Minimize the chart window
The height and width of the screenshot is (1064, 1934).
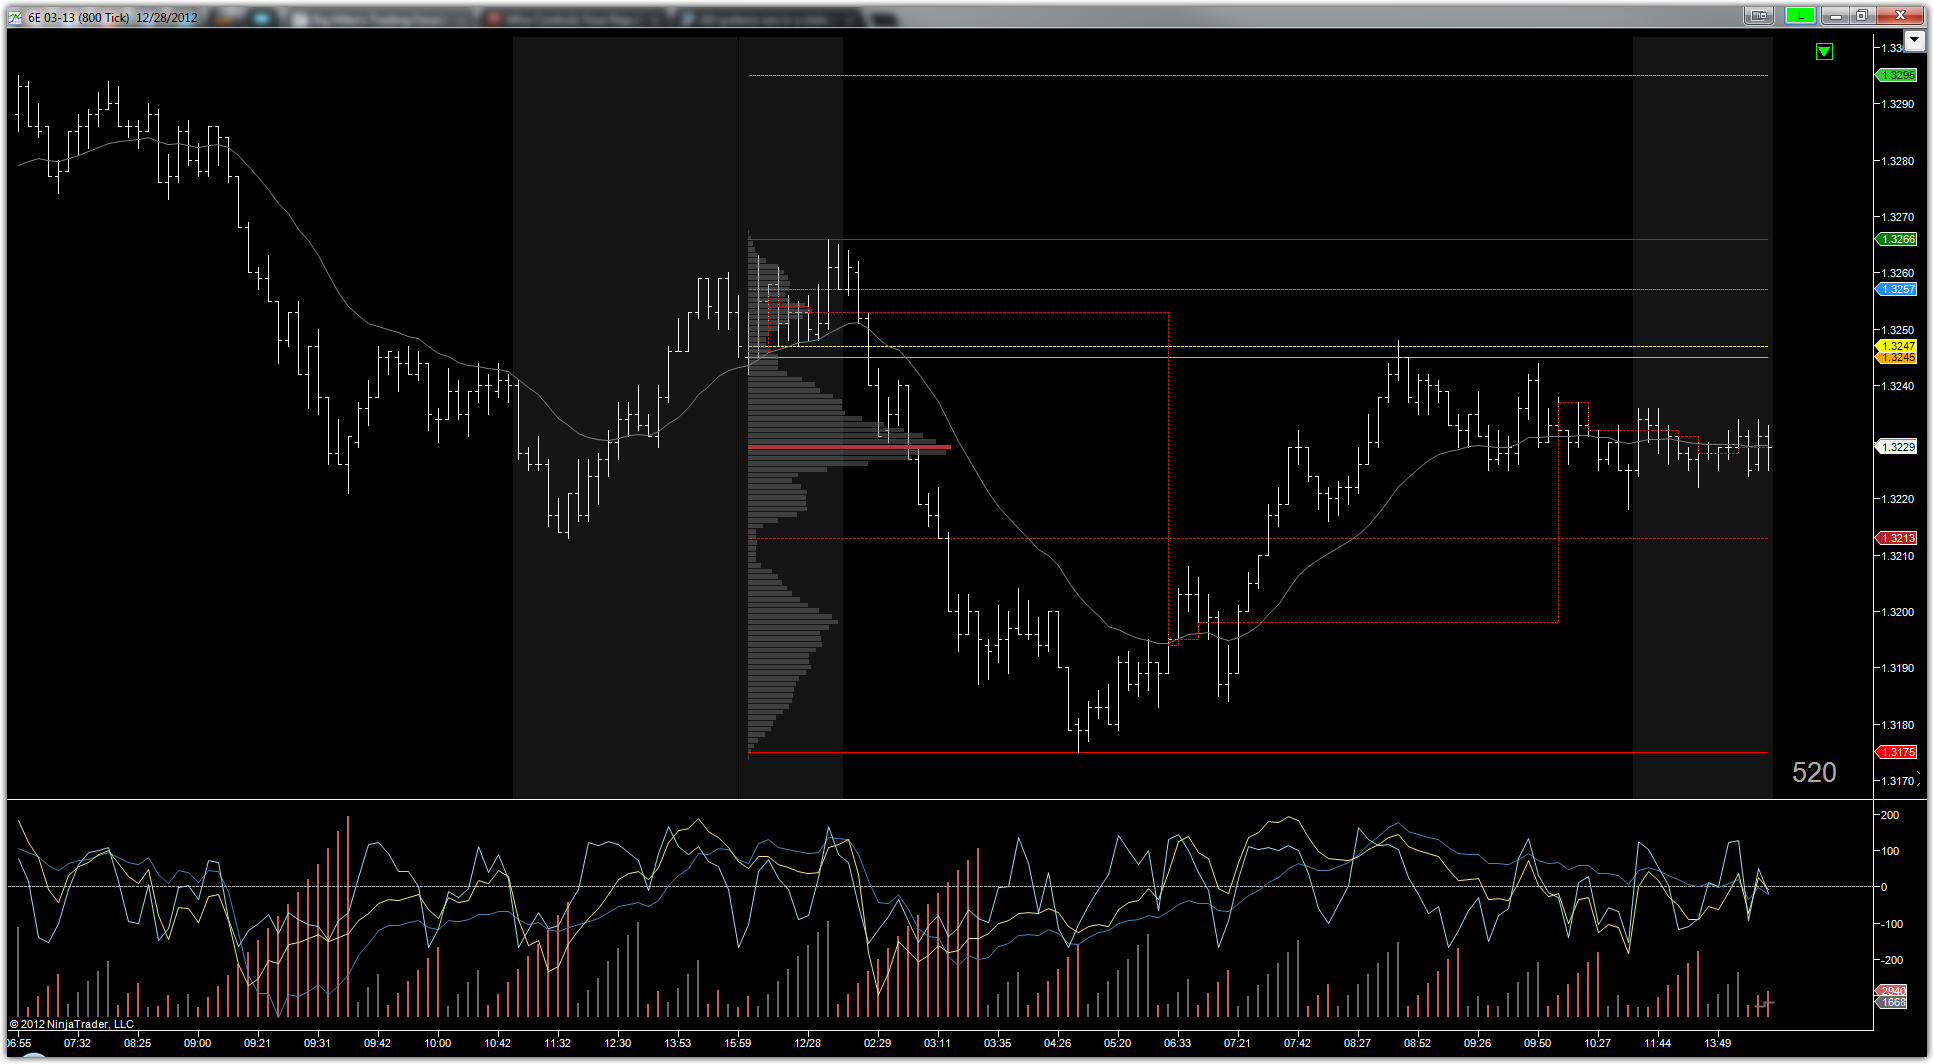[1835, 15]
